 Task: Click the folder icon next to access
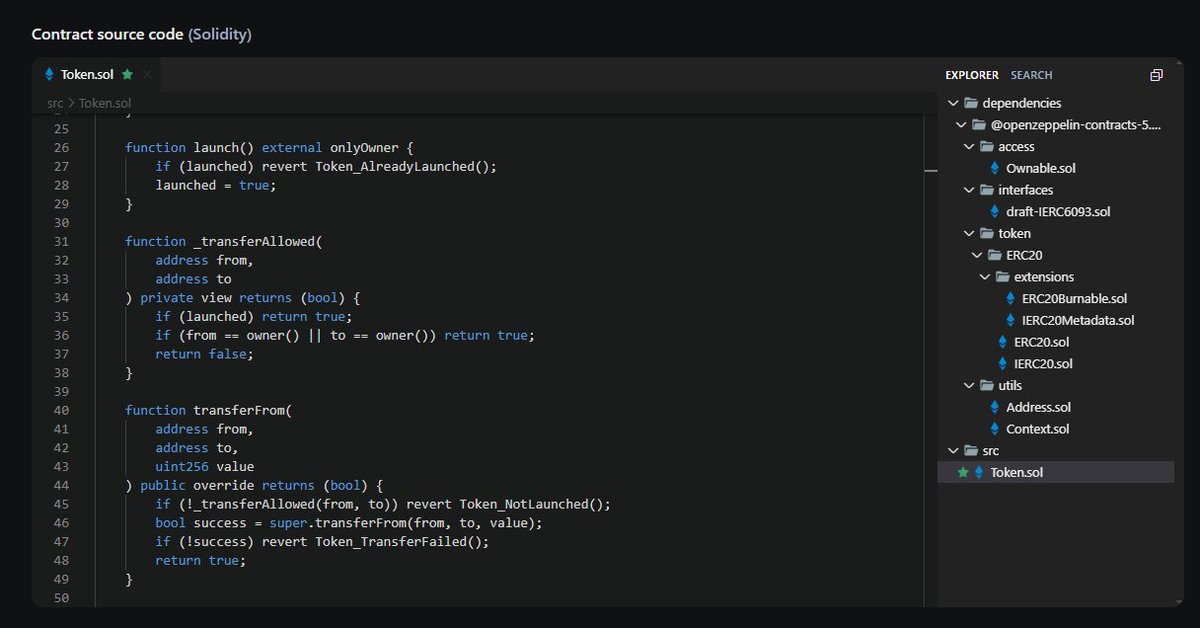[x=986, y=146]
